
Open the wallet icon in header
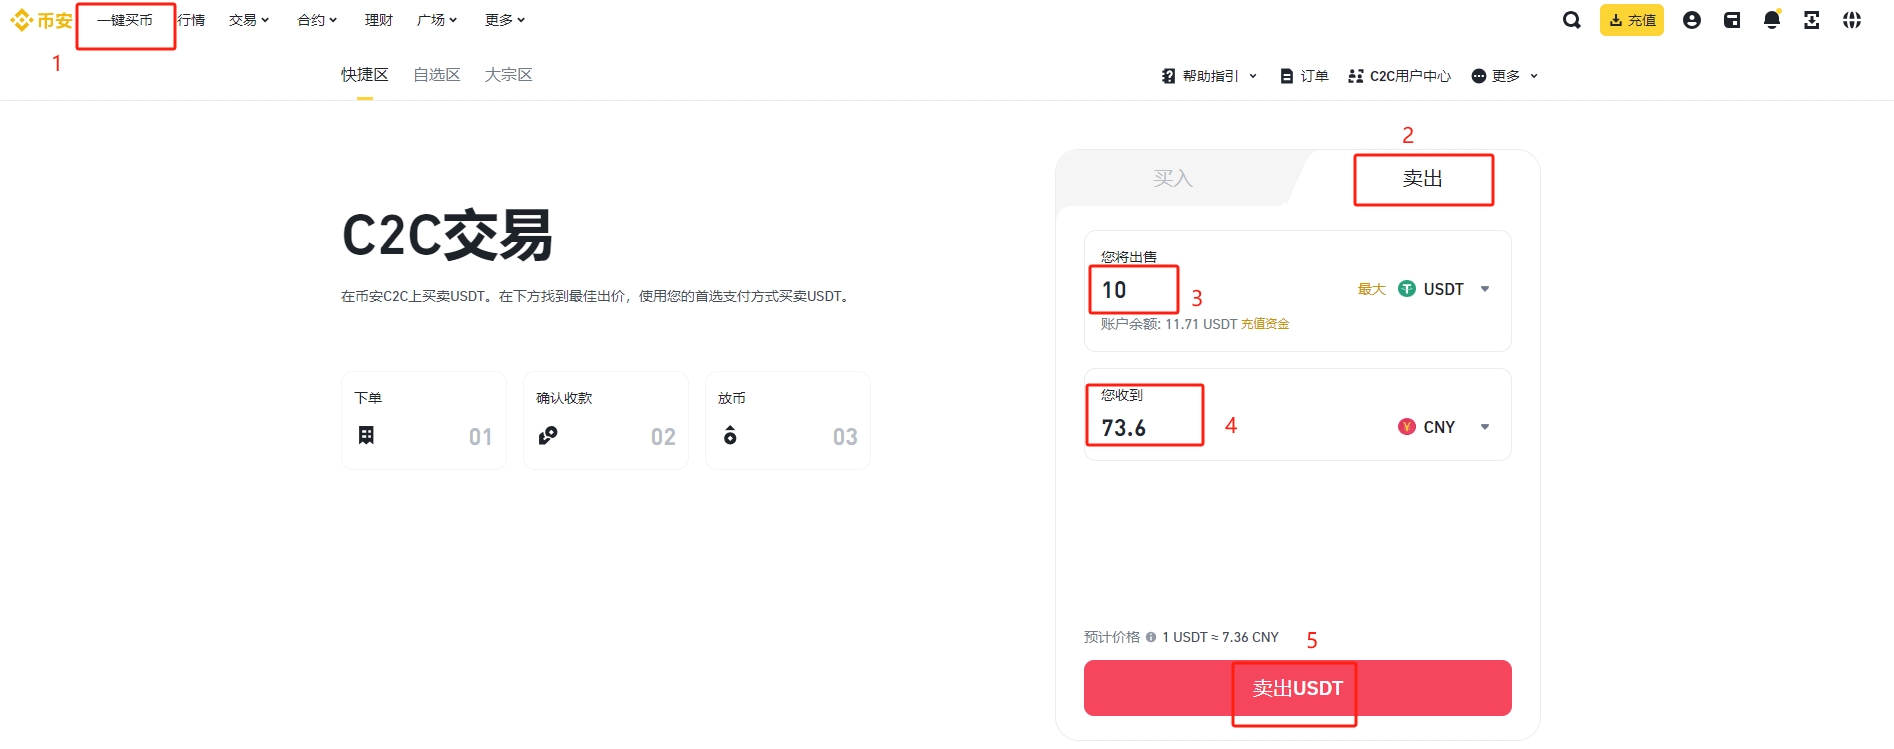(x=1732, y=20)
